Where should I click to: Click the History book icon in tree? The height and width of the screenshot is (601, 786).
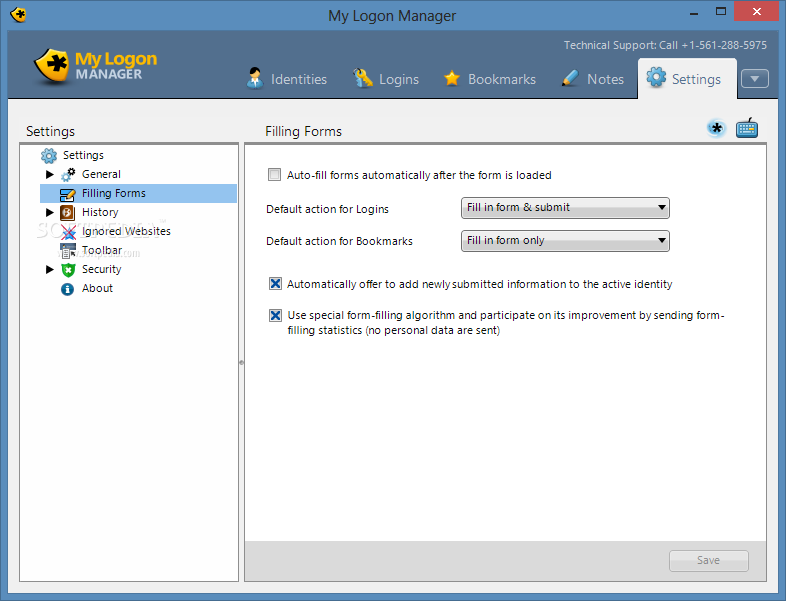(x=67, y=213)
